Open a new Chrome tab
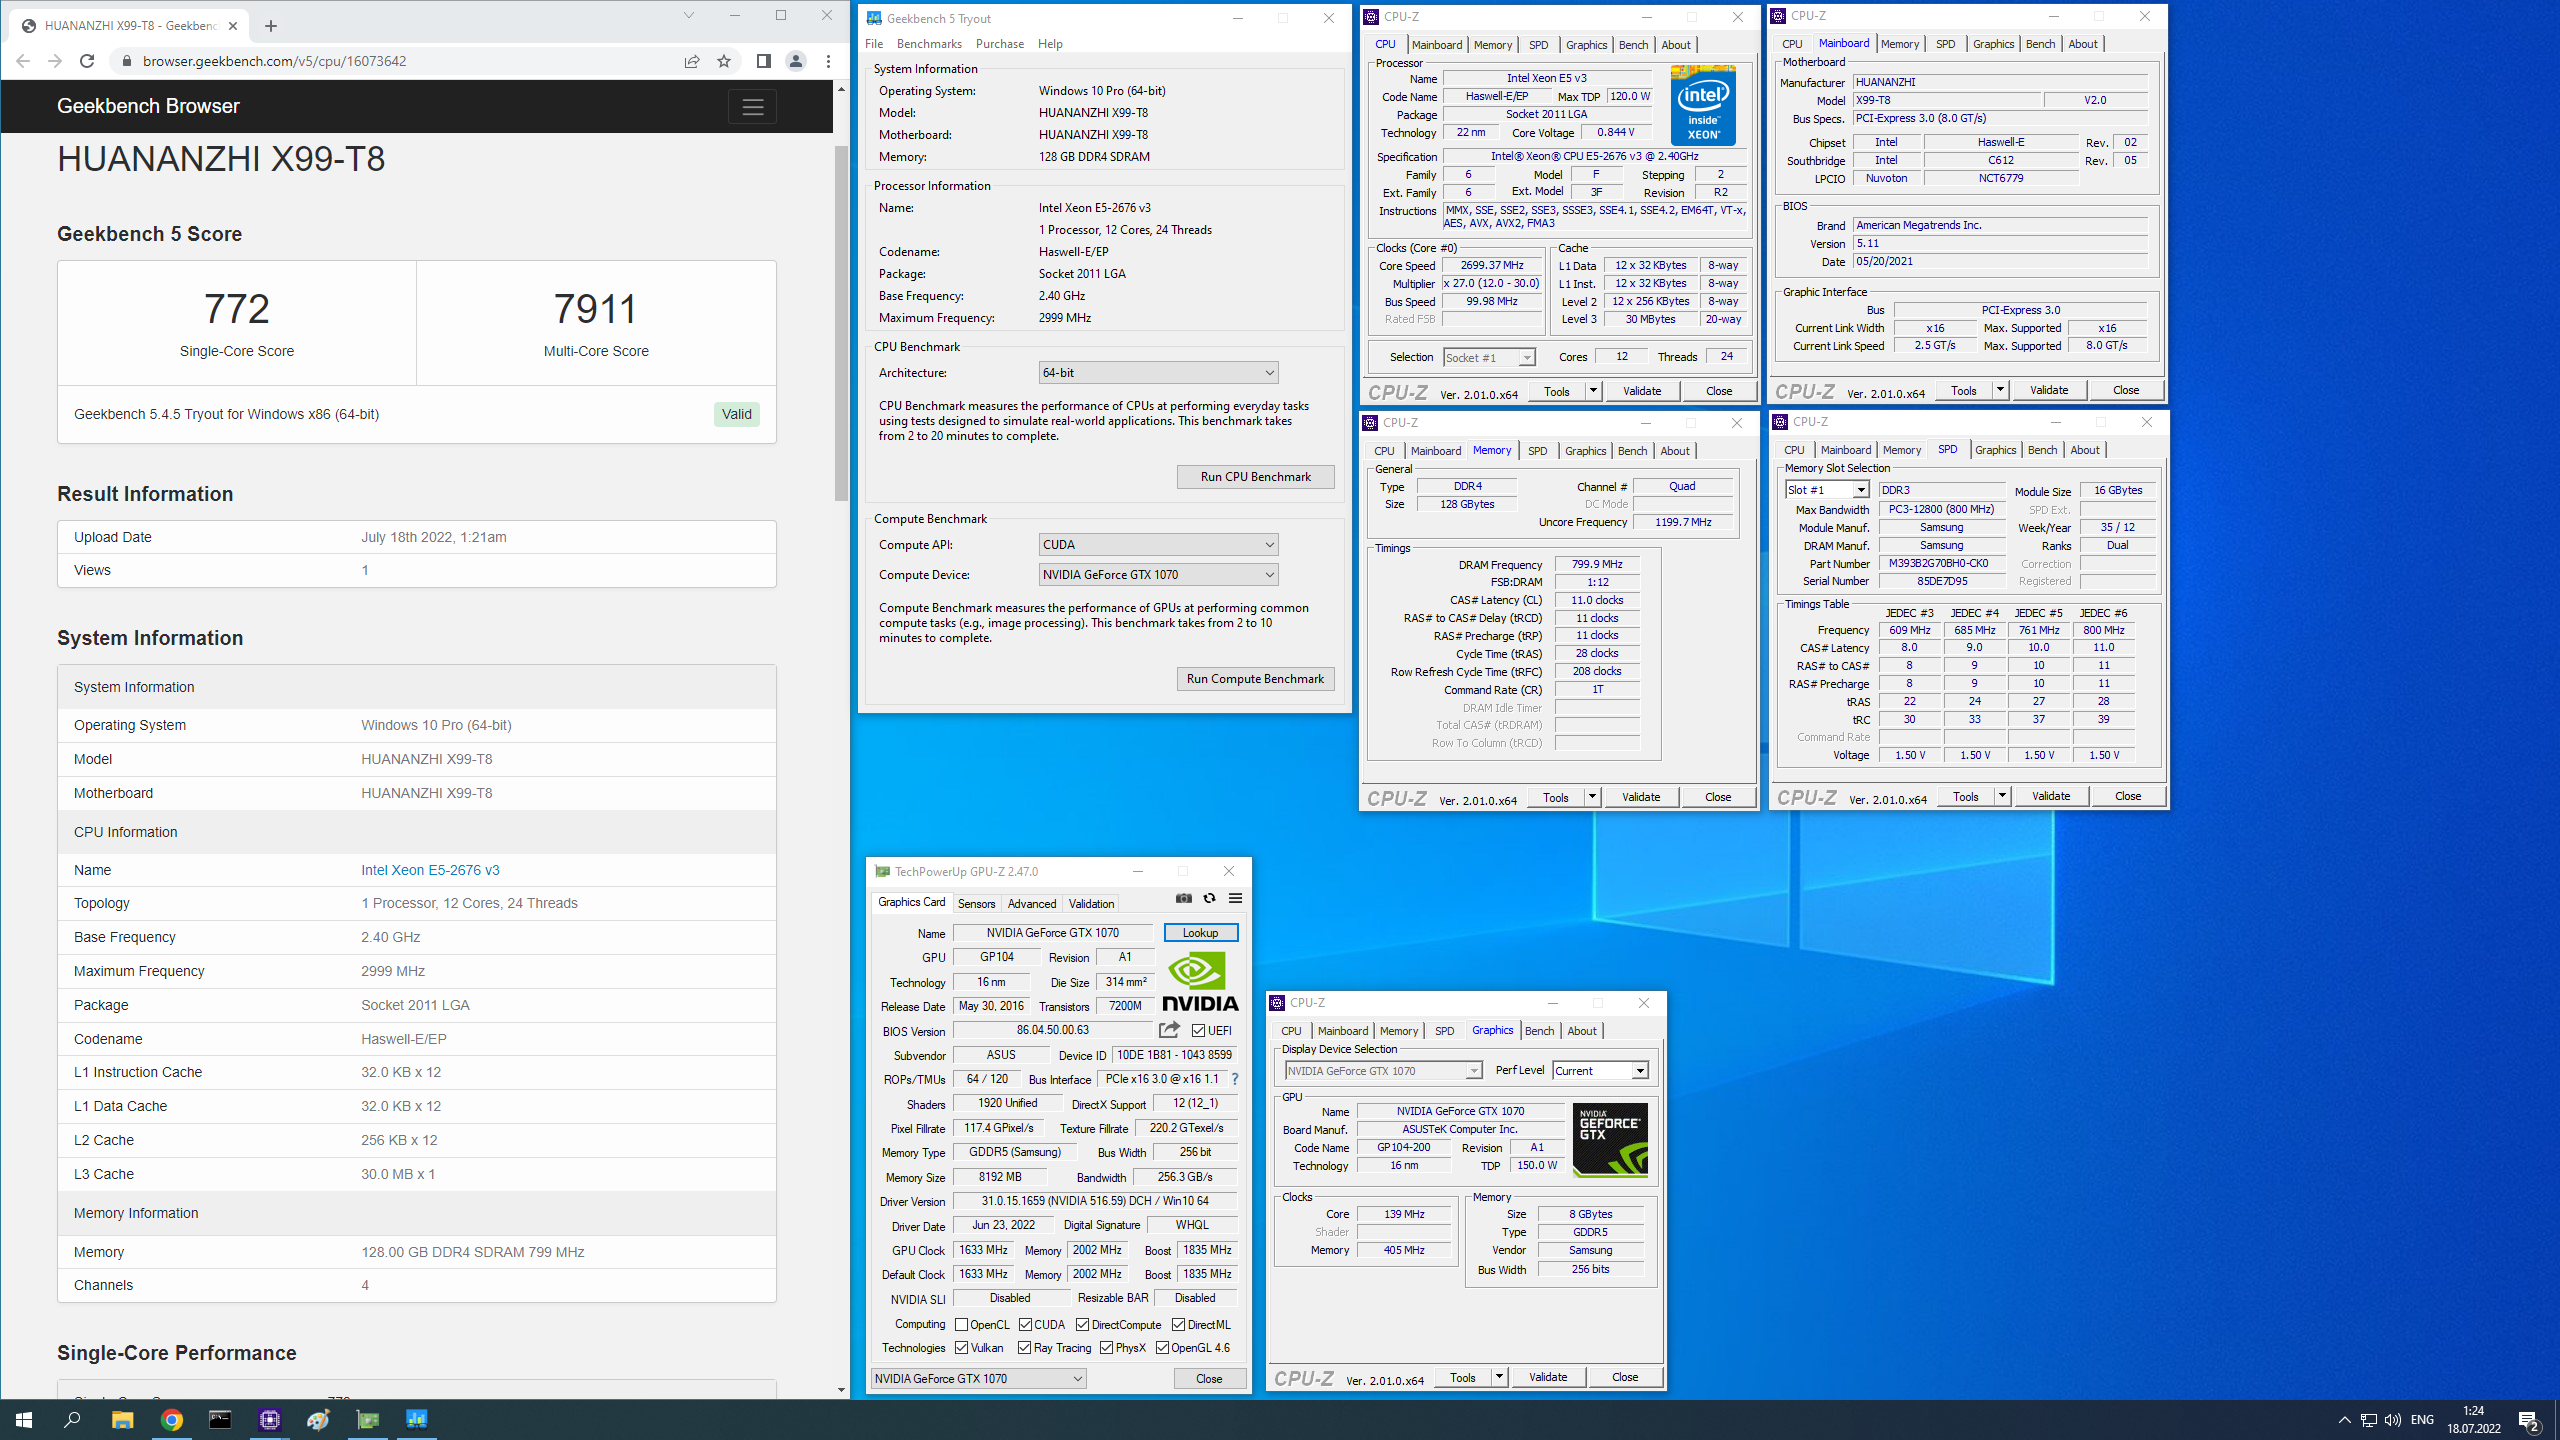Viewport: 2560px width, 1440px height. click(271, 26)
